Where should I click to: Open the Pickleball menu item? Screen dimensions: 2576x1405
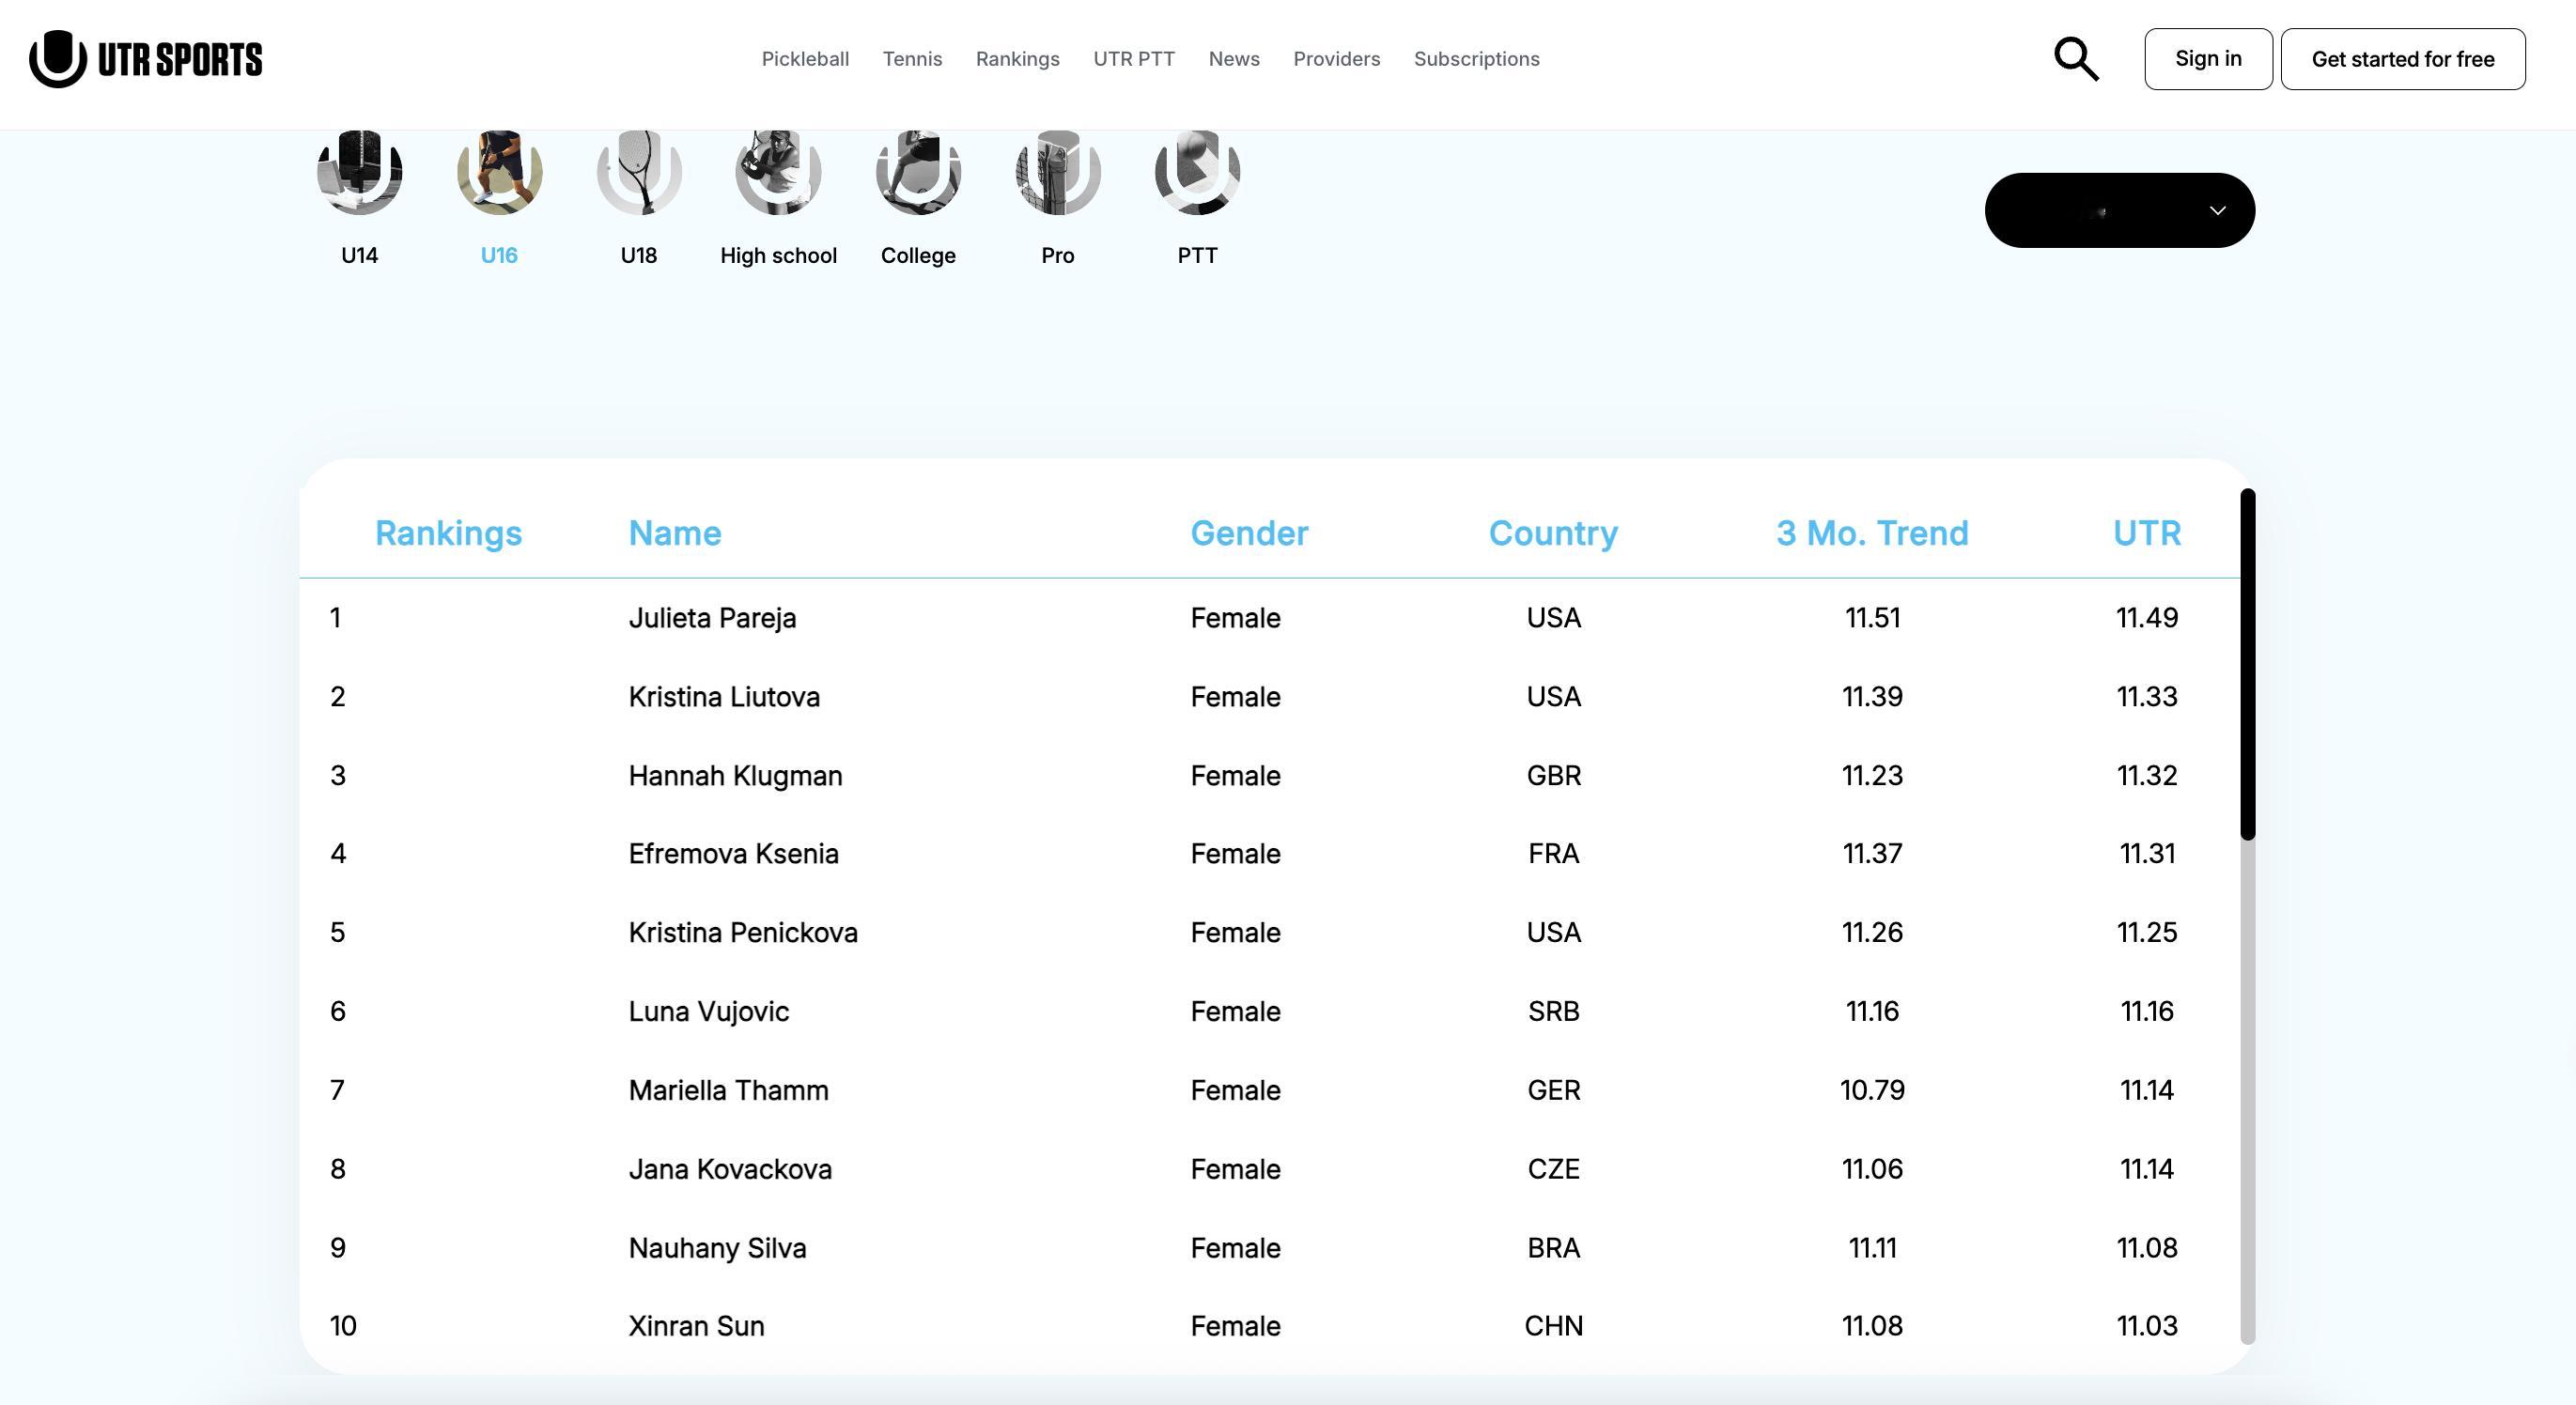point(805,59)
